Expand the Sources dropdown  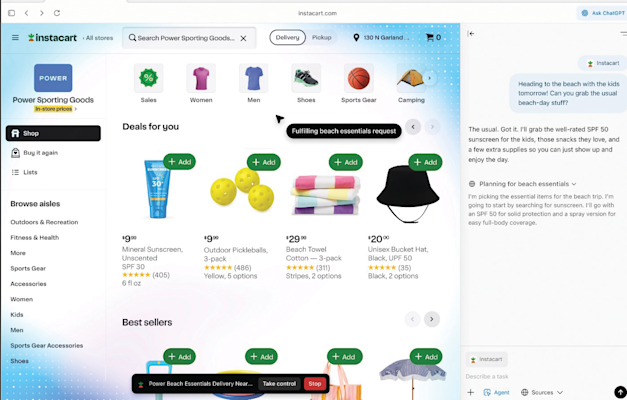pyautogui.click(x=542, y=392)
